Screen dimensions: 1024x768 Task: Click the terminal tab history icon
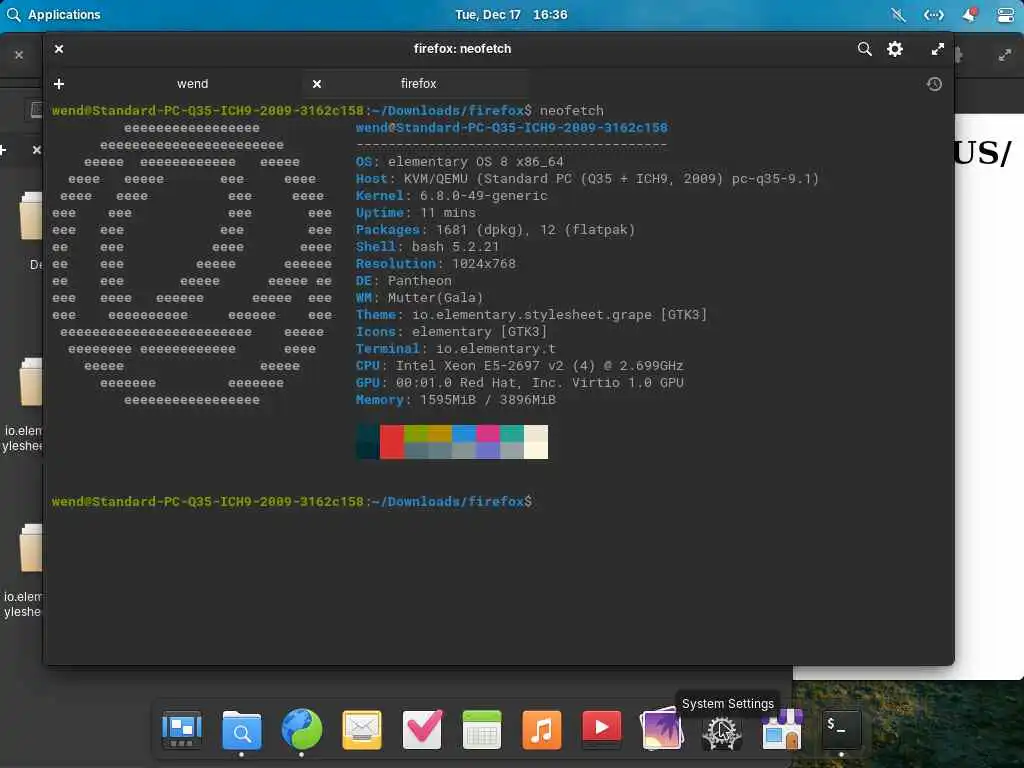coord(934,84)
